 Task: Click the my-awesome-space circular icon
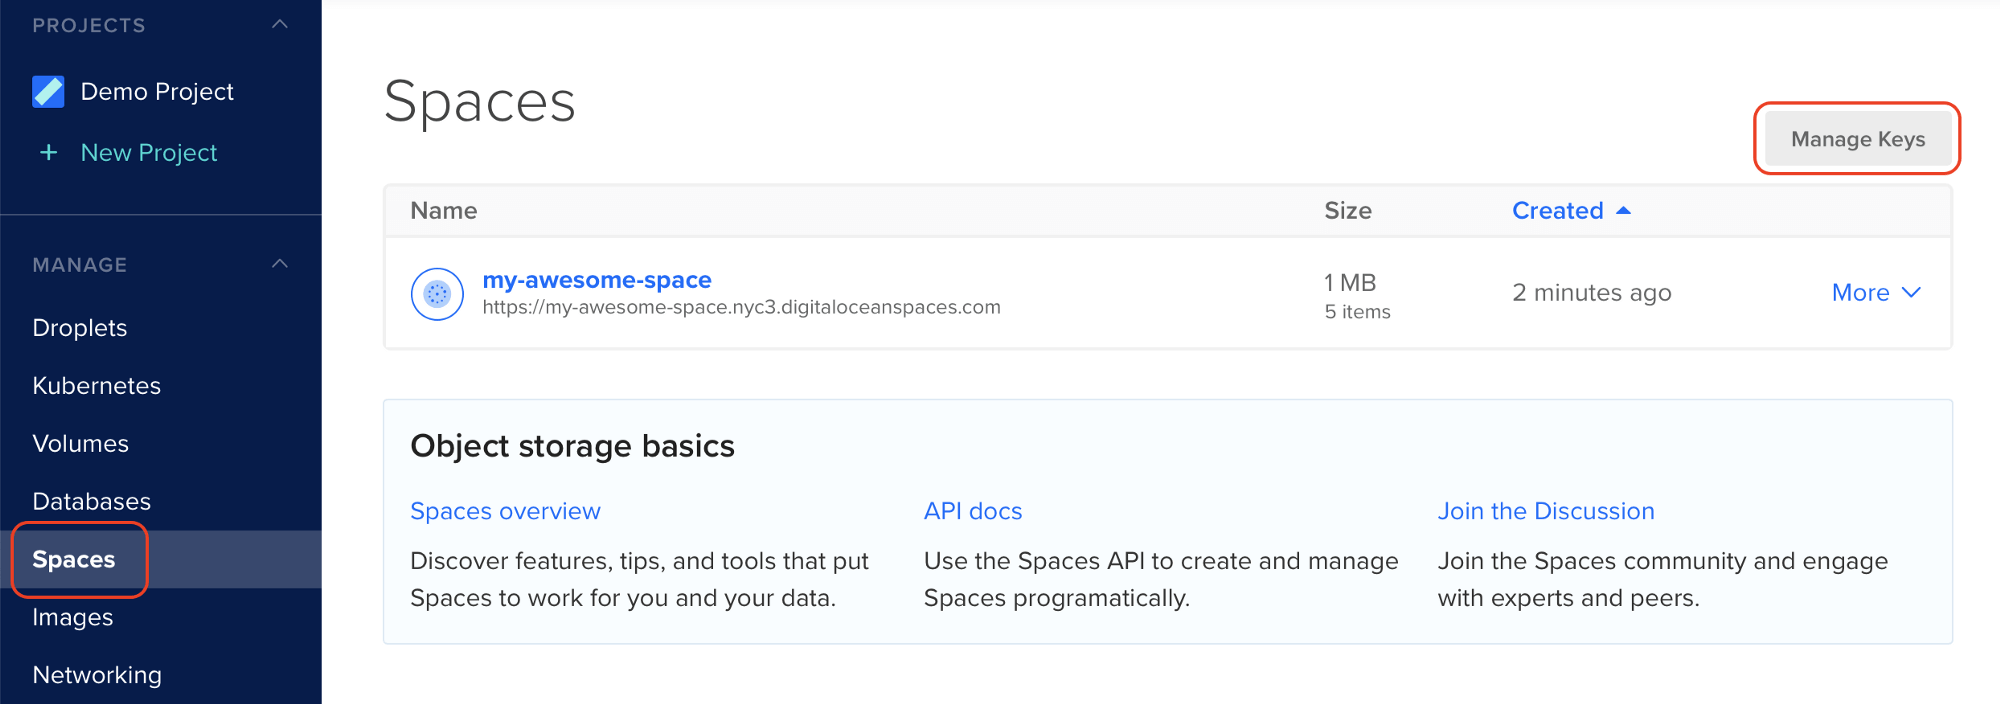coord(437,294)
